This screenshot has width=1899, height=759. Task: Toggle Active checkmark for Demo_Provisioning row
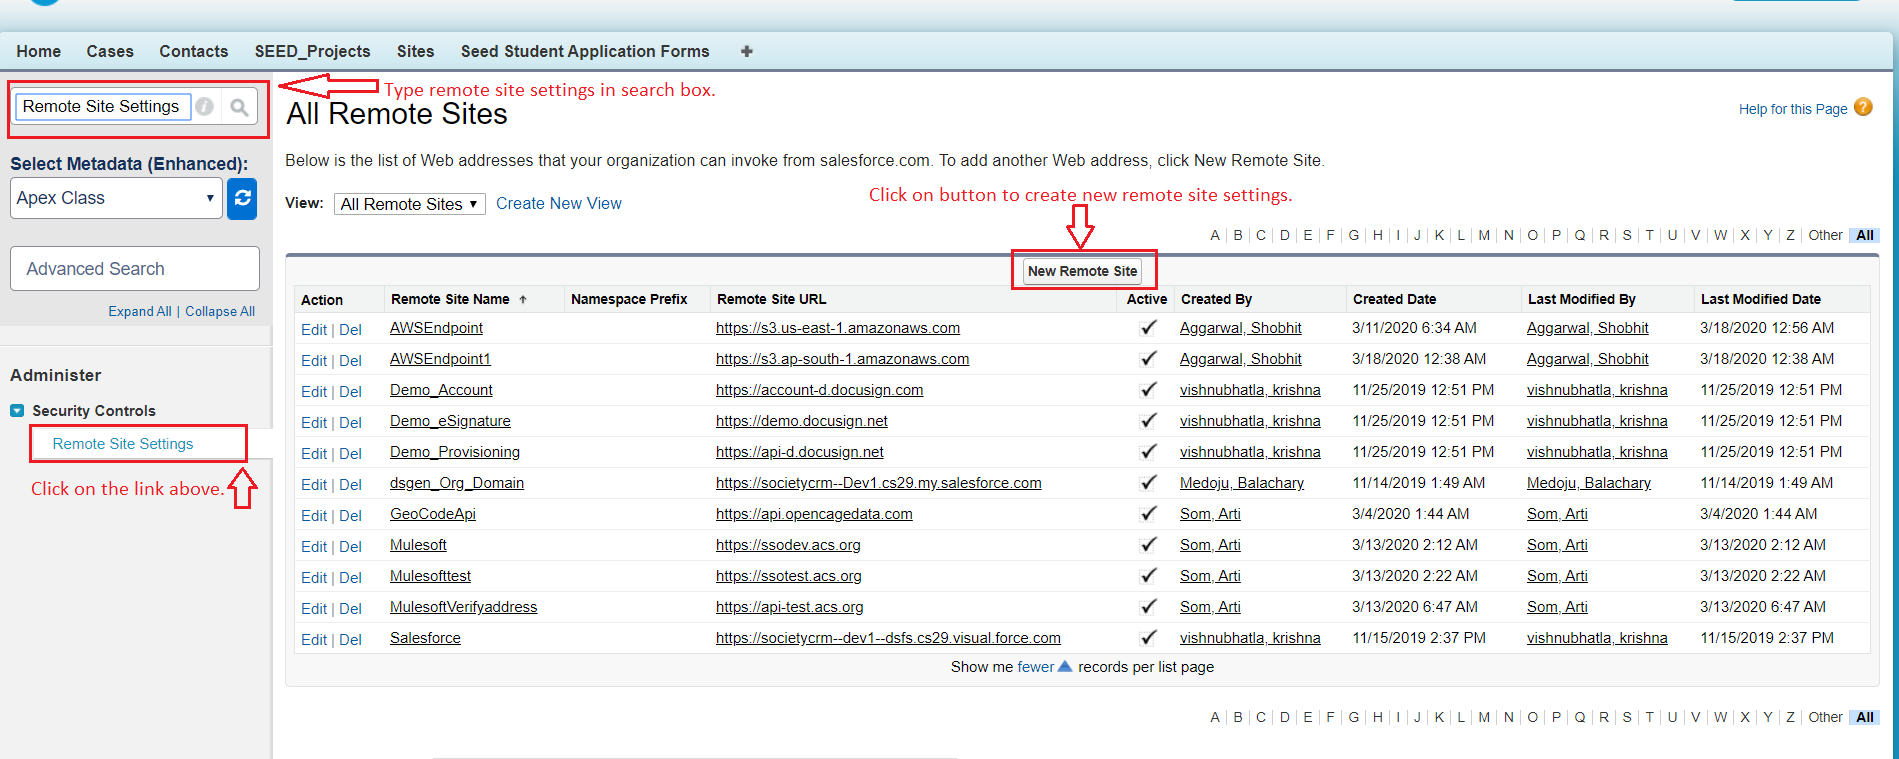(1148, 451)
